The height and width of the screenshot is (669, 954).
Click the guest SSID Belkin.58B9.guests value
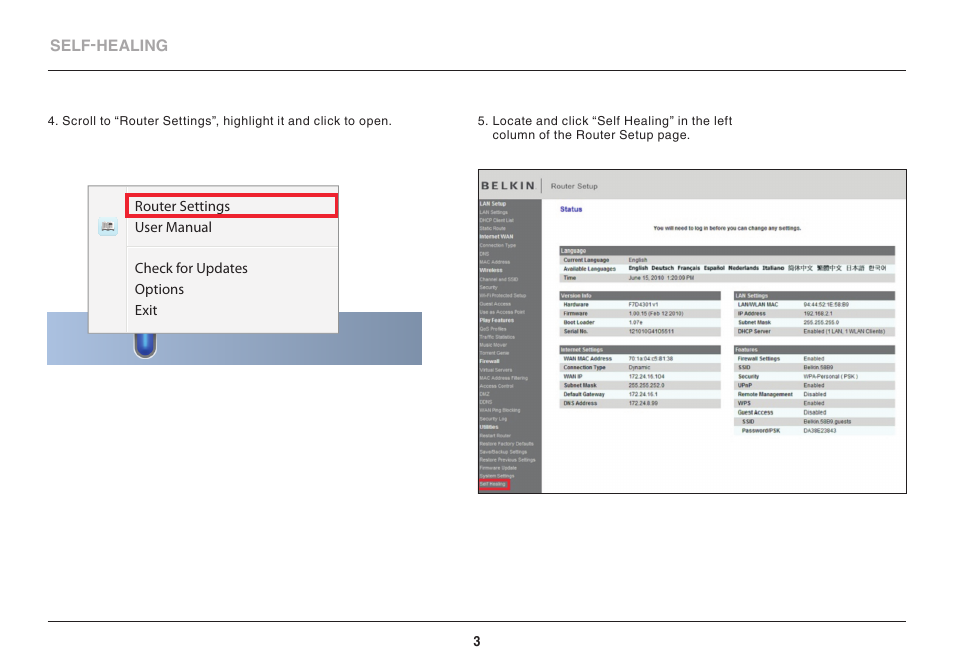click(827, 421)
